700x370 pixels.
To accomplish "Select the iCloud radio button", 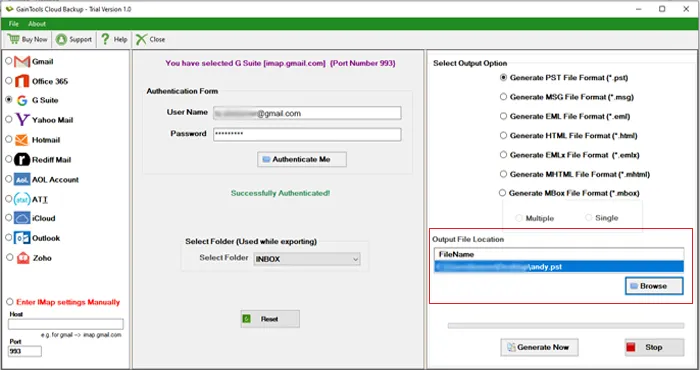I will click(8, 218).
